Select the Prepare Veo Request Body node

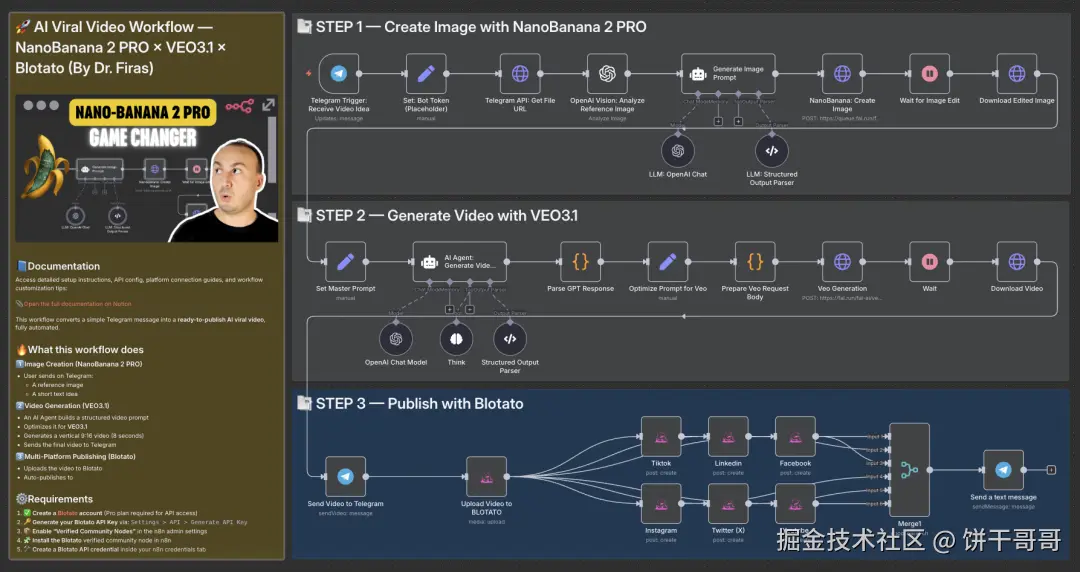pyautogui.click(x=755, y=262)
